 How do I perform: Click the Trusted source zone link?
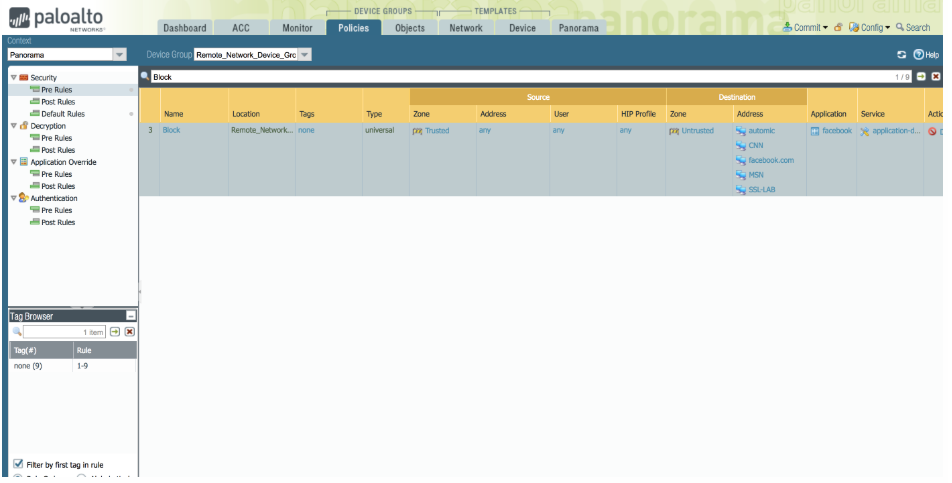(x=437, y=130)
